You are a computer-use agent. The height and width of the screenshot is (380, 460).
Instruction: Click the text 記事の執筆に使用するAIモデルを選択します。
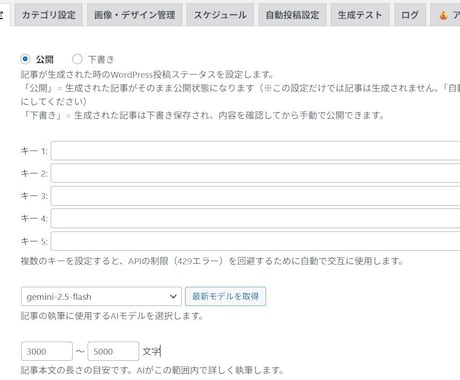[112, 316]
